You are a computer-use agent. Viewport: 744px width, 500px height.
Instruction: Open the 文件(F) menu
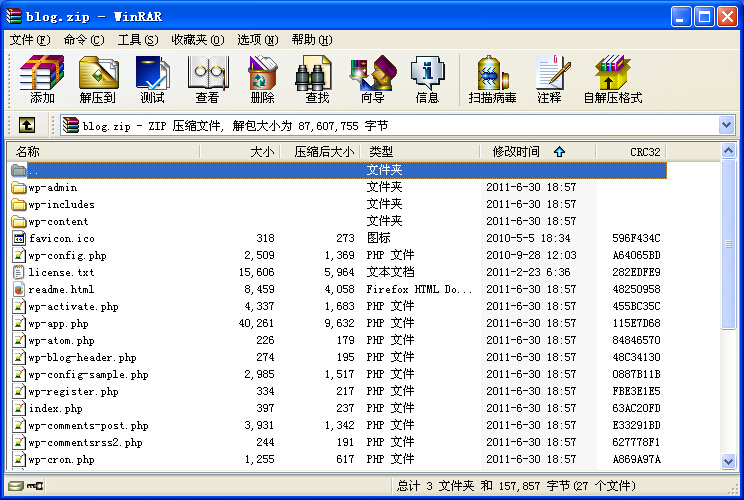30,40
